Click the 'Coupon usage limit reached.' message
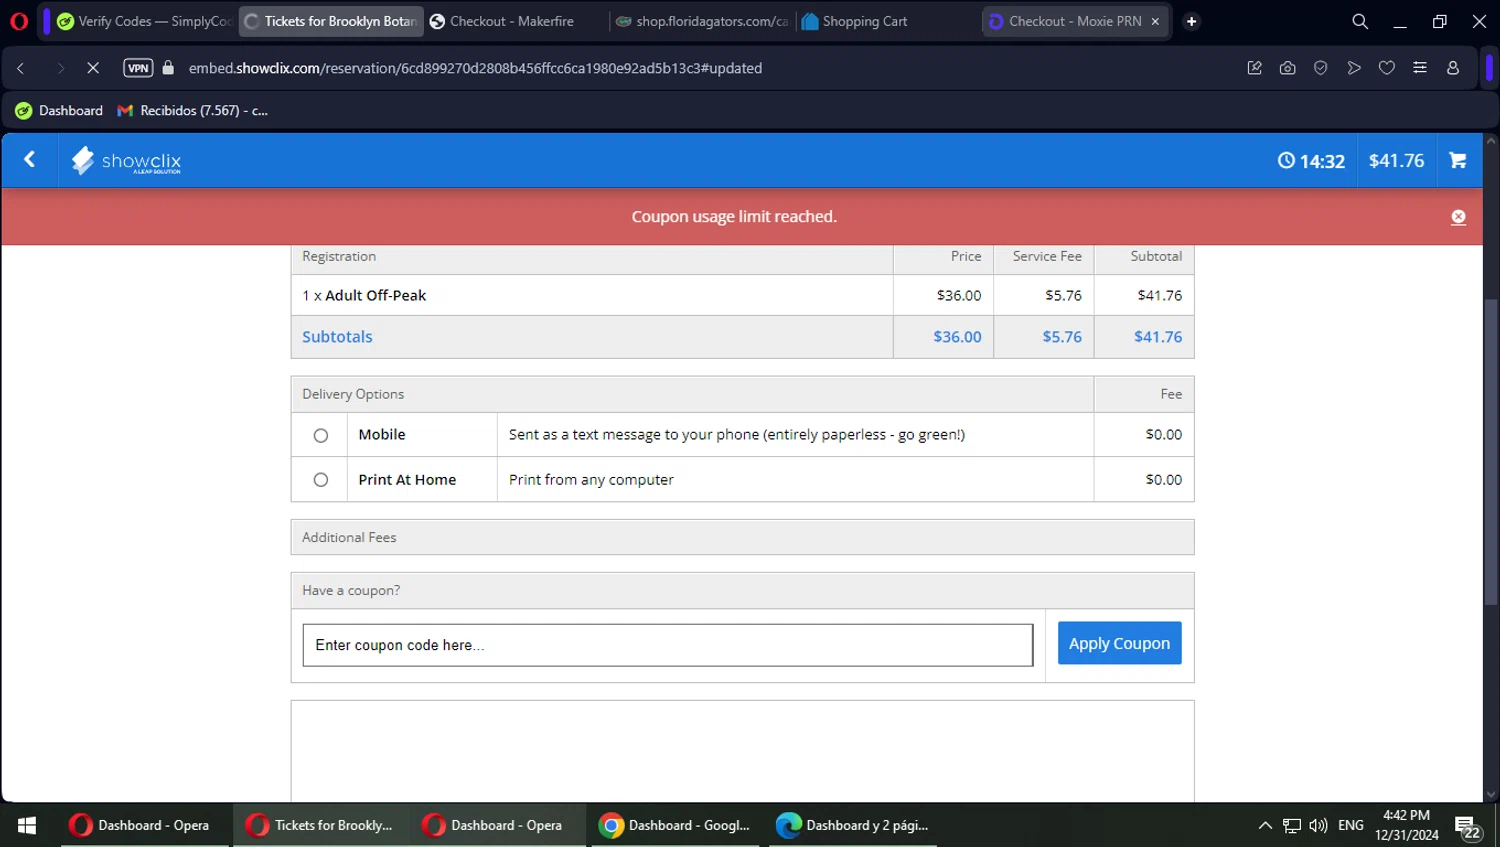Viewport: 1500px width, 847px height. pos(734,217)
